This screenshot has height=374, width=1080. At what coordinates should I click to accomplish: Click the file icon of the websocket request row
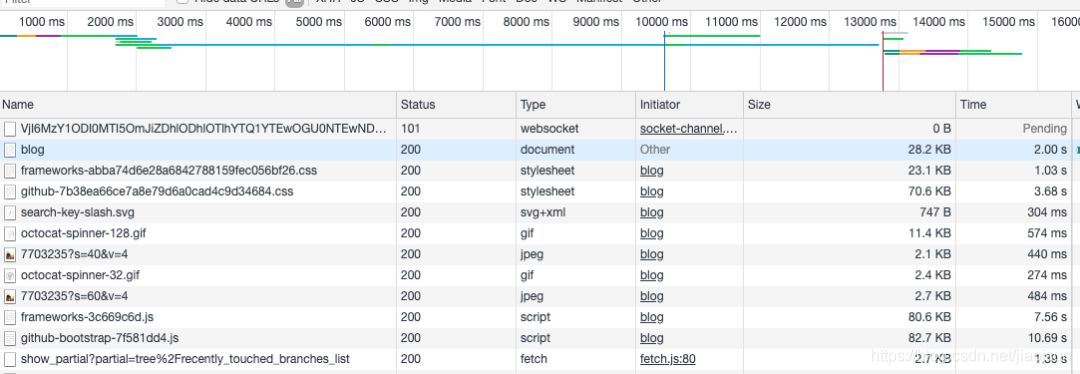pyautogui.click(x=10, y=129)
